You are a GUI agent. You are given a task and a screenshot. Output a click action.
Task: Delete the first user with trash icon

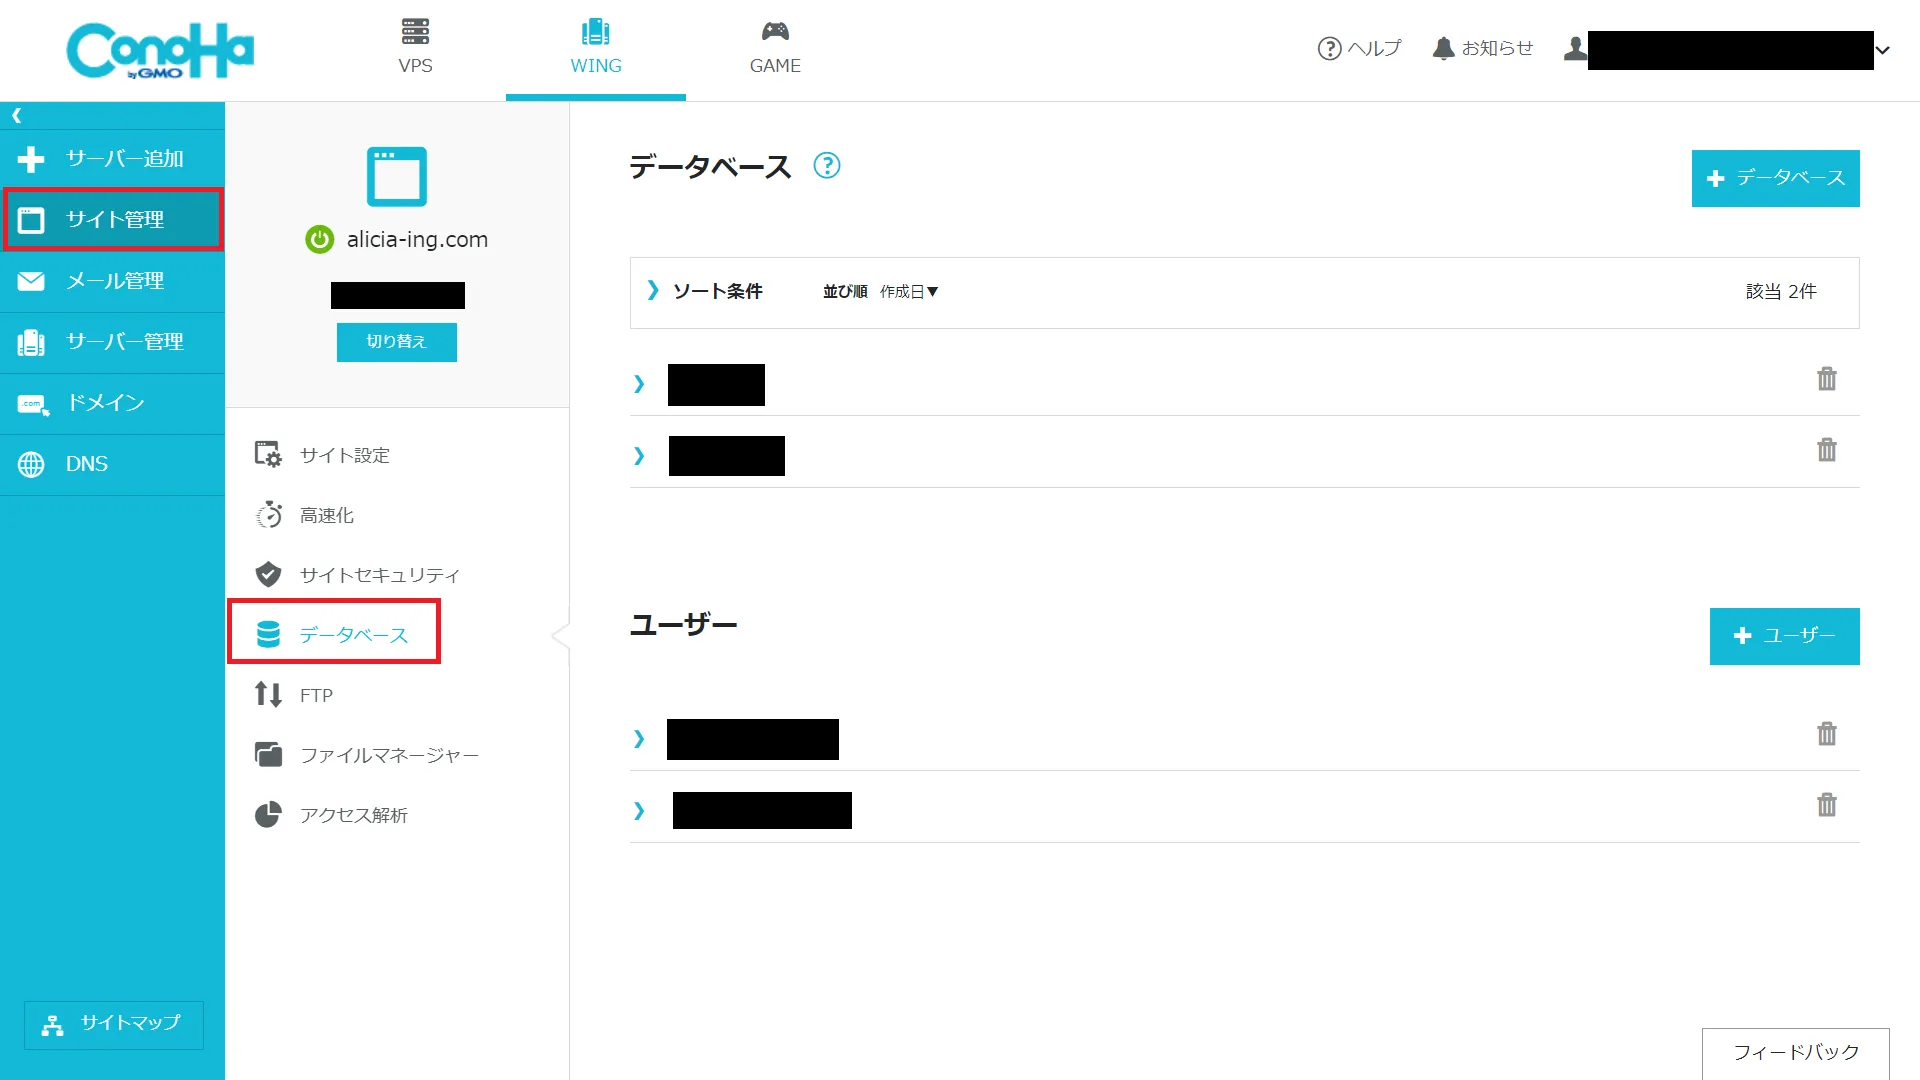pos(1827,734)
